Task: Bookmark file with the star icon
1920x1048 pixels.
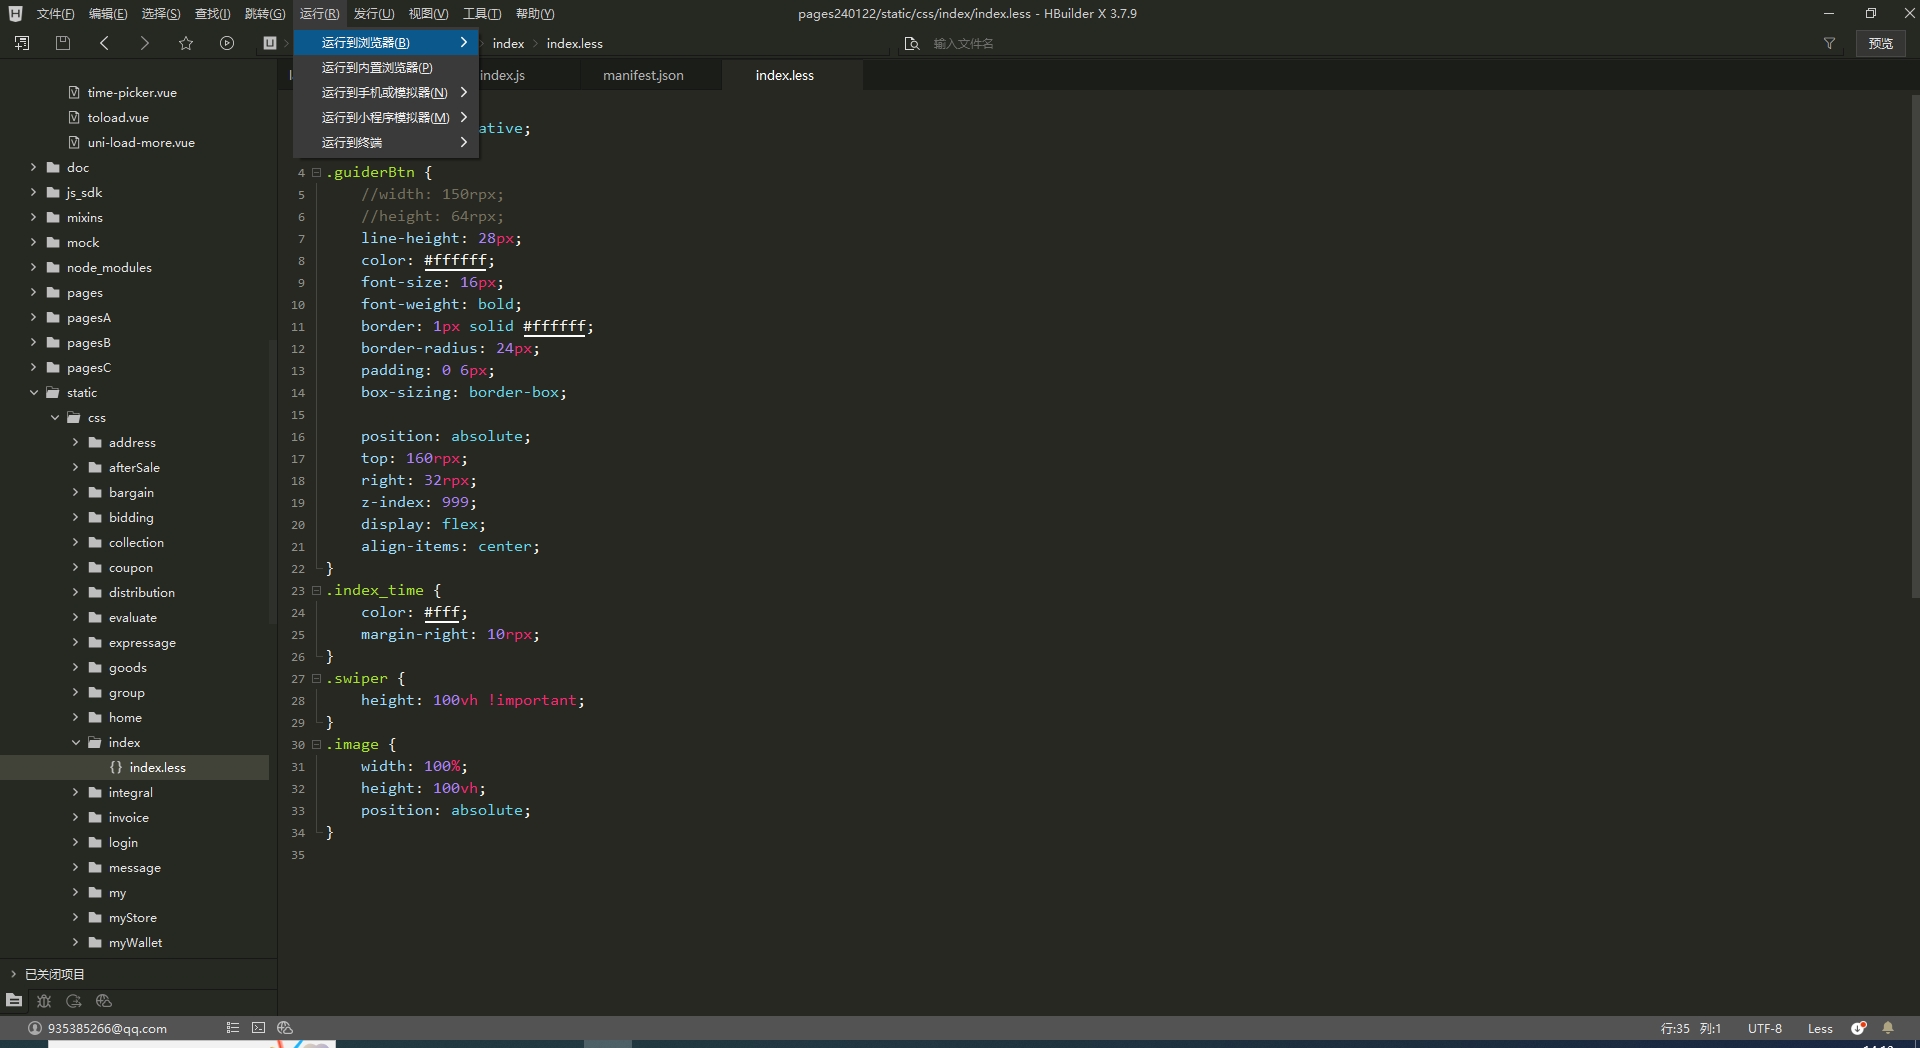Action: click(x=186, y=43)
